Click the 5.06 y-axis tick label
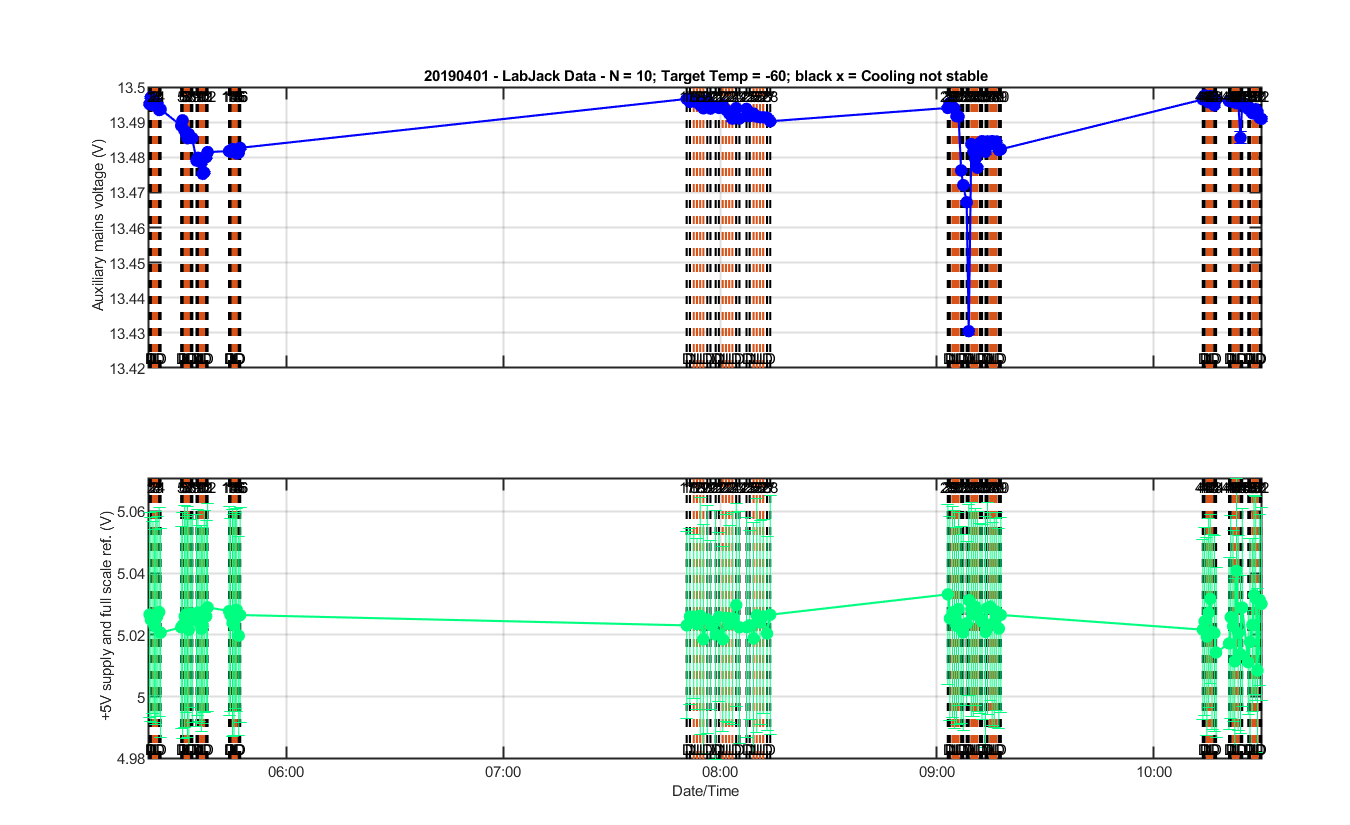 click(131, 512)
